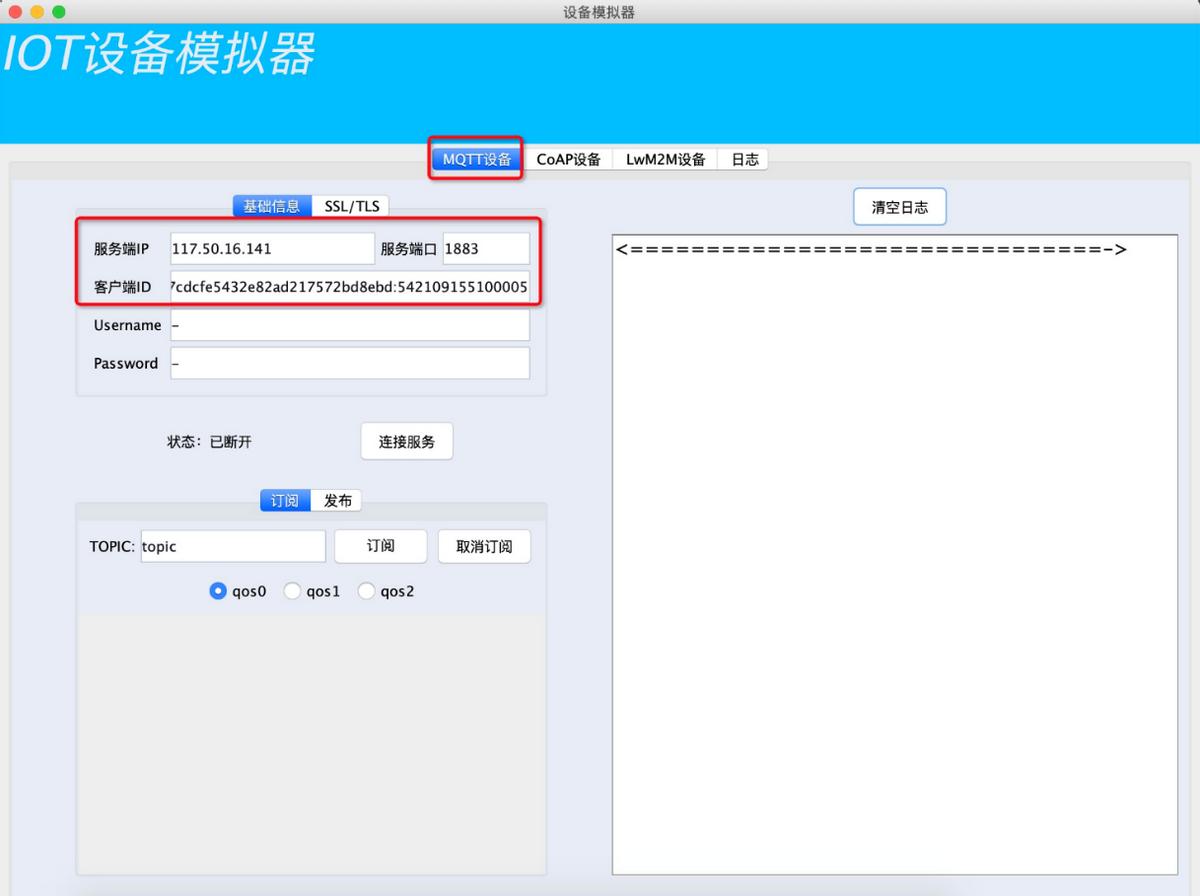
Task: Click the 订阅 subscribe button
Action: (381, 546)
